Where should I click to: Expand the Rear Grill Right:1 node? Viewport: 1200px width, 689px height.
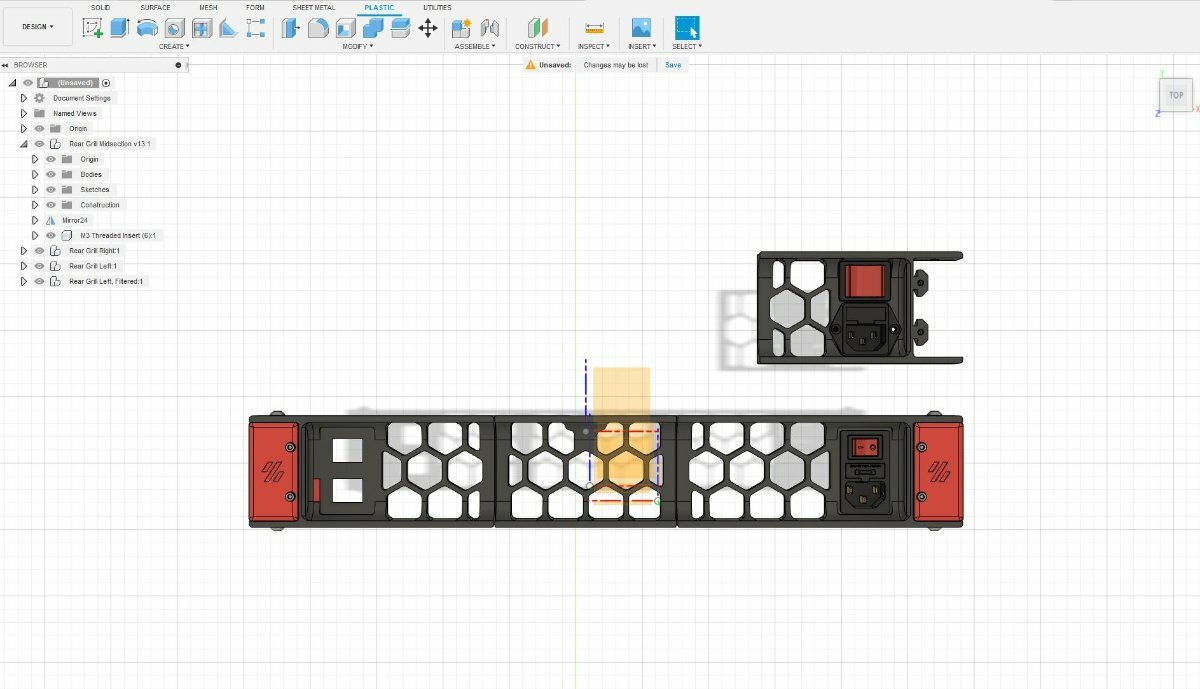(24, 251)
